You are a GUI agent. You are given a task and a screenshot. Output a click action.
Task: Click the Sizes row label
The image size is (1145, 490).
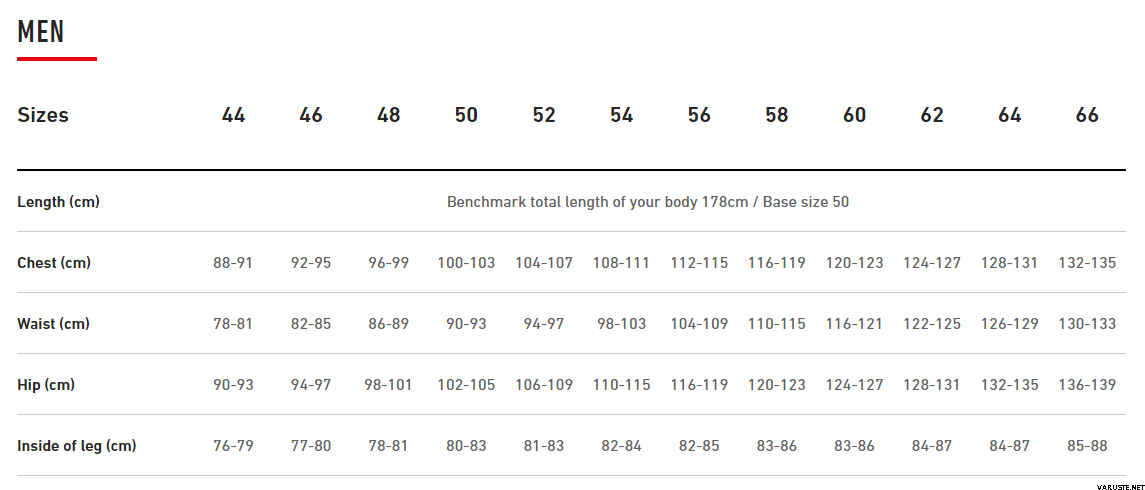pyautogui.click(x=43, y=115)
